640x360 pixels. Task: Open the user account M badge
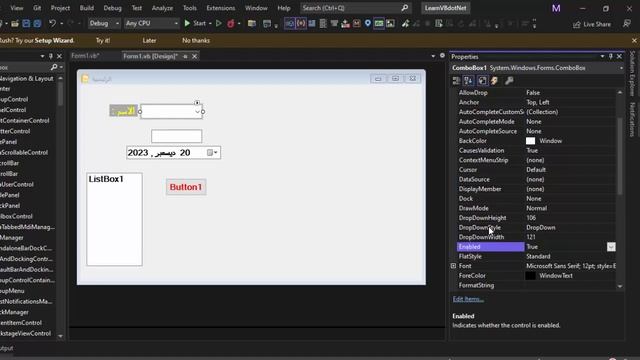556,8
